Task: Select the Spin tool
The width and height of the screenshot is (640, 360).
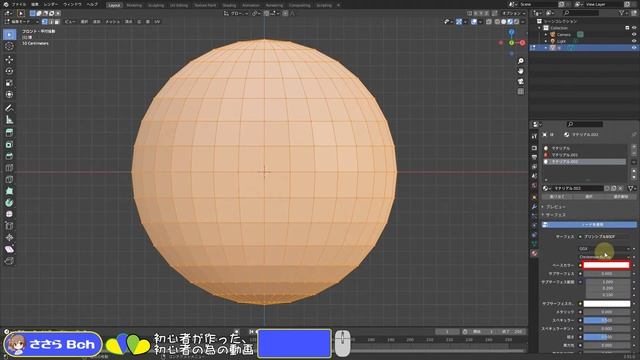Action: pos(9,202)
